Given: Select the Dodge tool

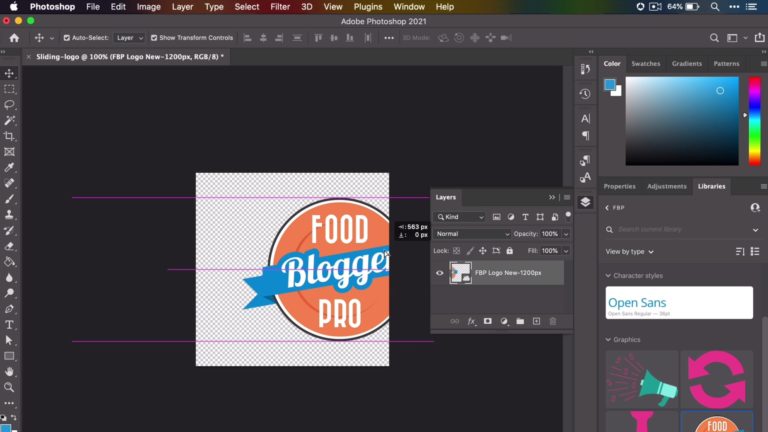Looking at the screenshot, I should tap(9, 293).
